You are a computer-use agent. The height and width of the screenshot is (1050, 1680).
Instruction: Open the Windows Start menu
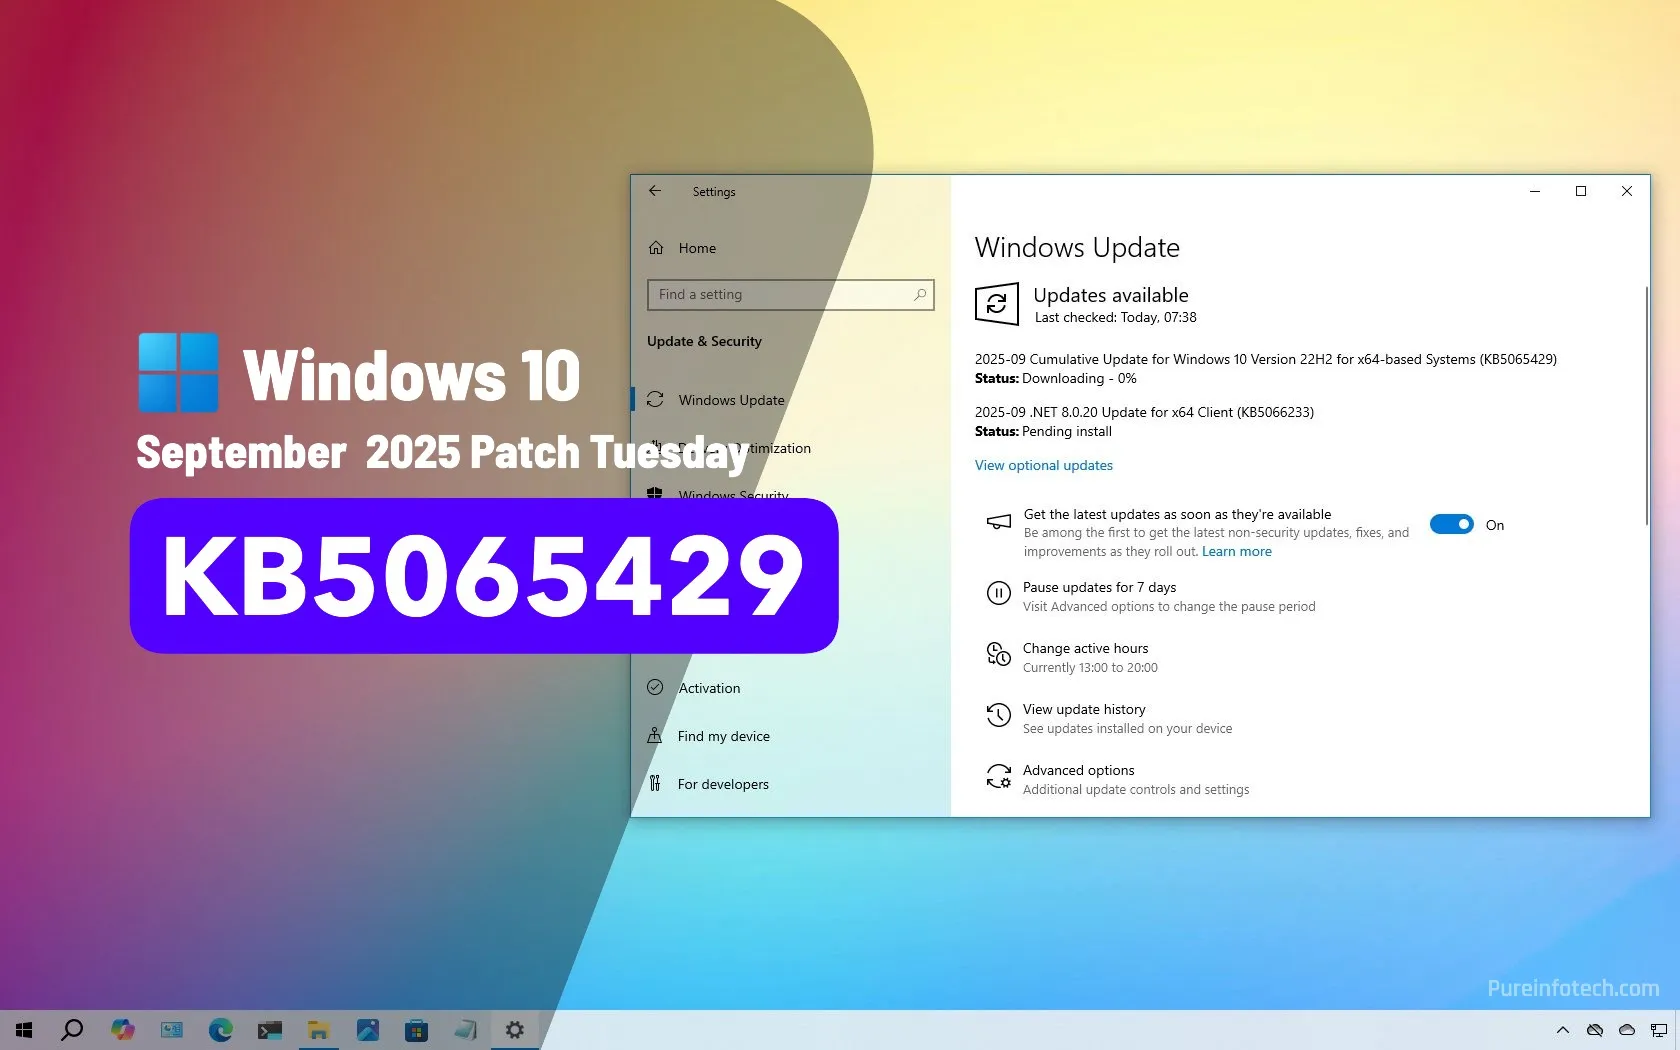coord(24,1029)
